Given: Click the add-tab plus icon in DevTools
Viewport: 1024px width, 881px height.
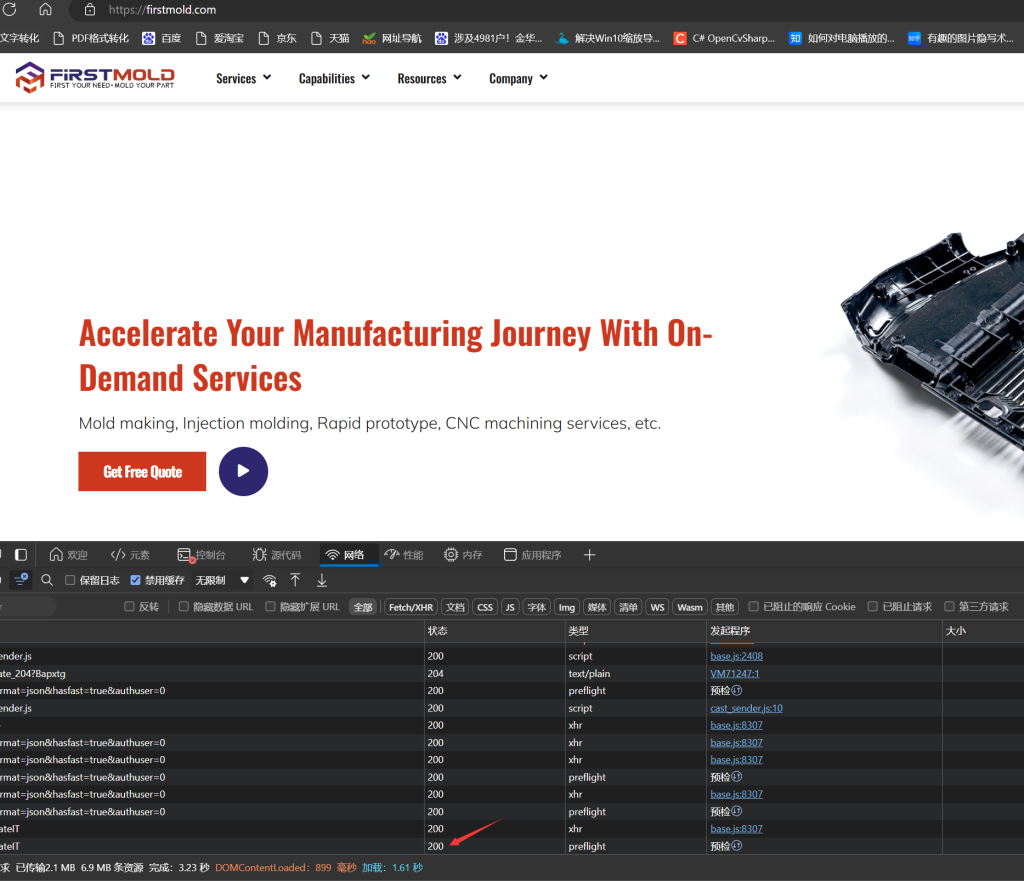Looking at the screenshot, I should pos(589,555).
